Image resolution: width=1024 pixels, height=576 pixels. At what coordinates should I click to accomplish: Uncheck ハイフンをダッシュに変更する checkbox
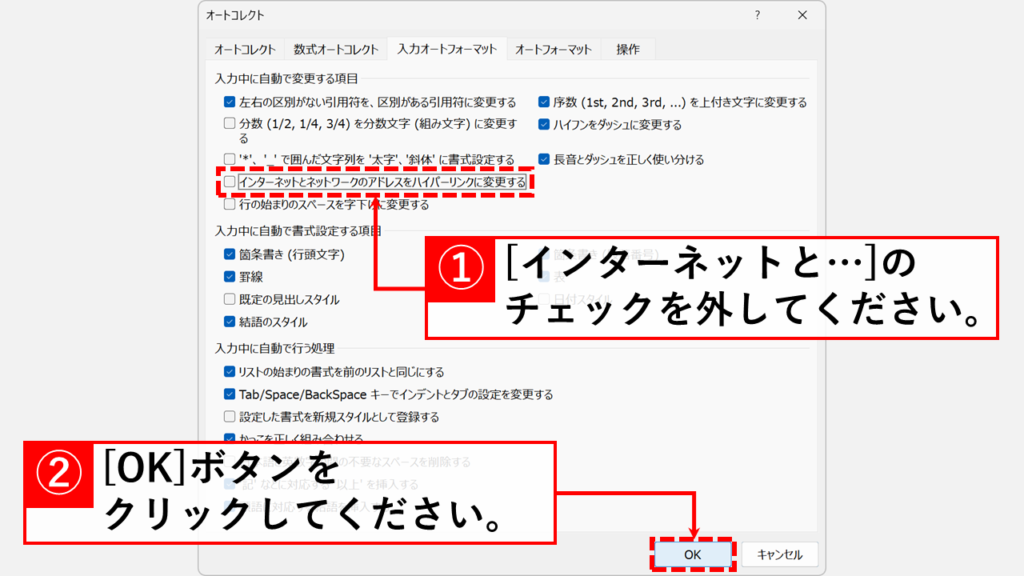tap(543, 124)
